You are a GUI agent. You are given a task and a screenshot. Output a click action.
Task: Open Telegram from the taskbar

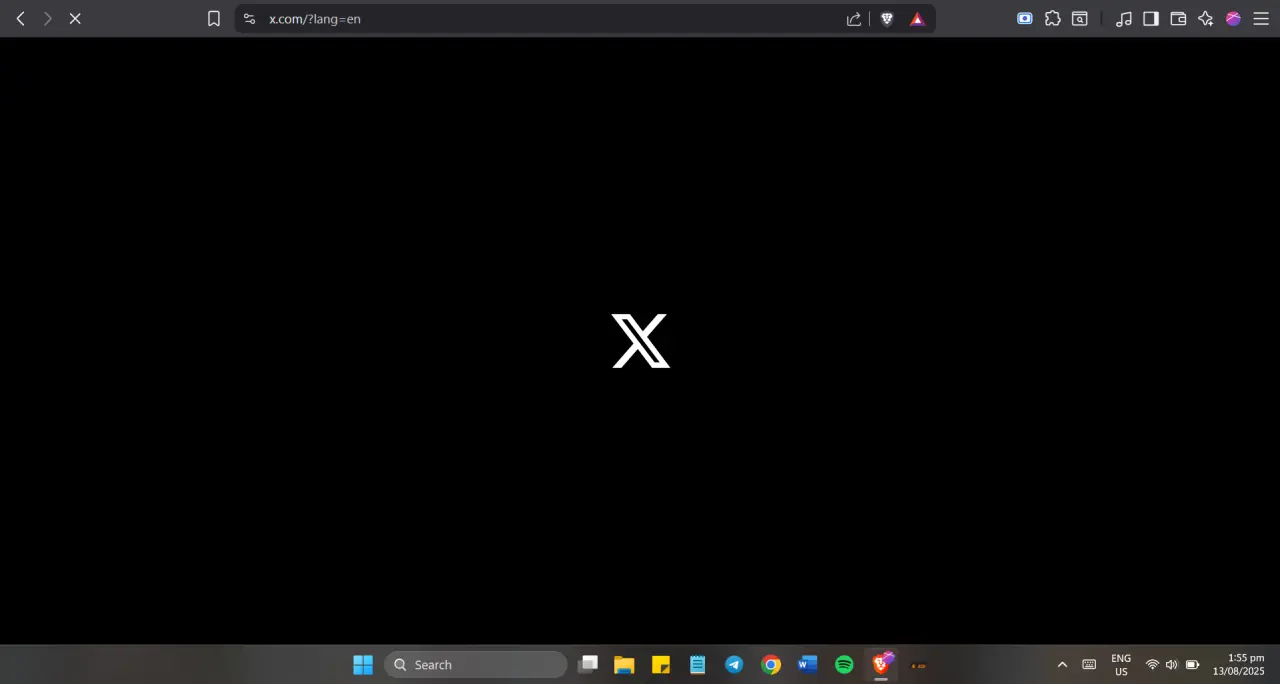734,665
